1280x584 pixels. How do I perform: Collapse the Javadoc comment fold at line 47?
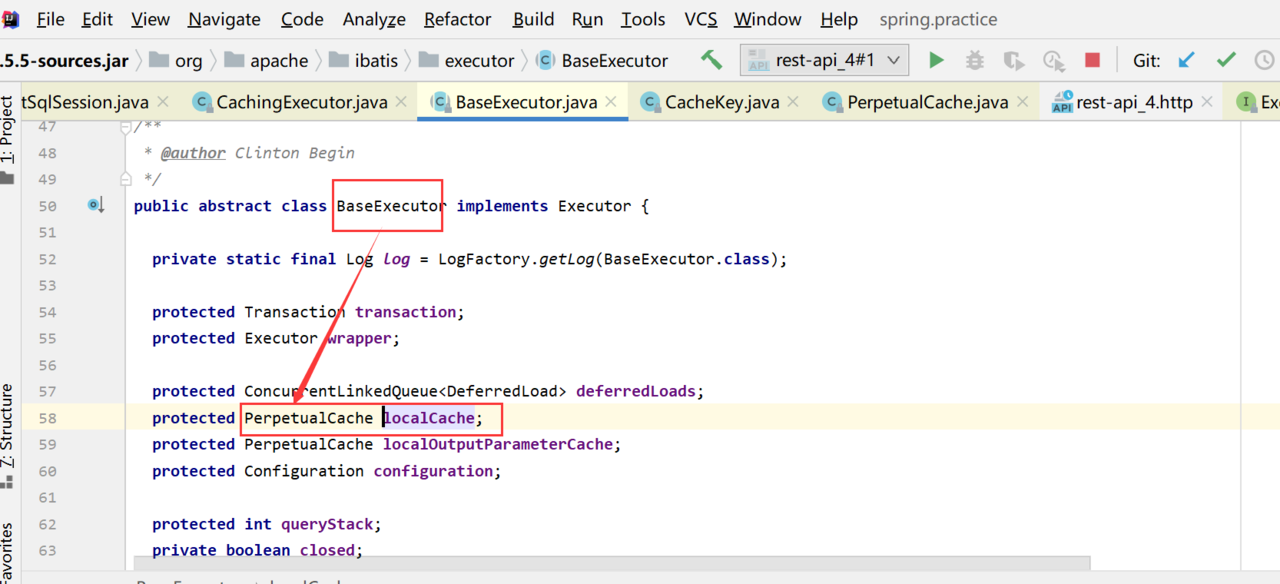[x=125, y=127]
